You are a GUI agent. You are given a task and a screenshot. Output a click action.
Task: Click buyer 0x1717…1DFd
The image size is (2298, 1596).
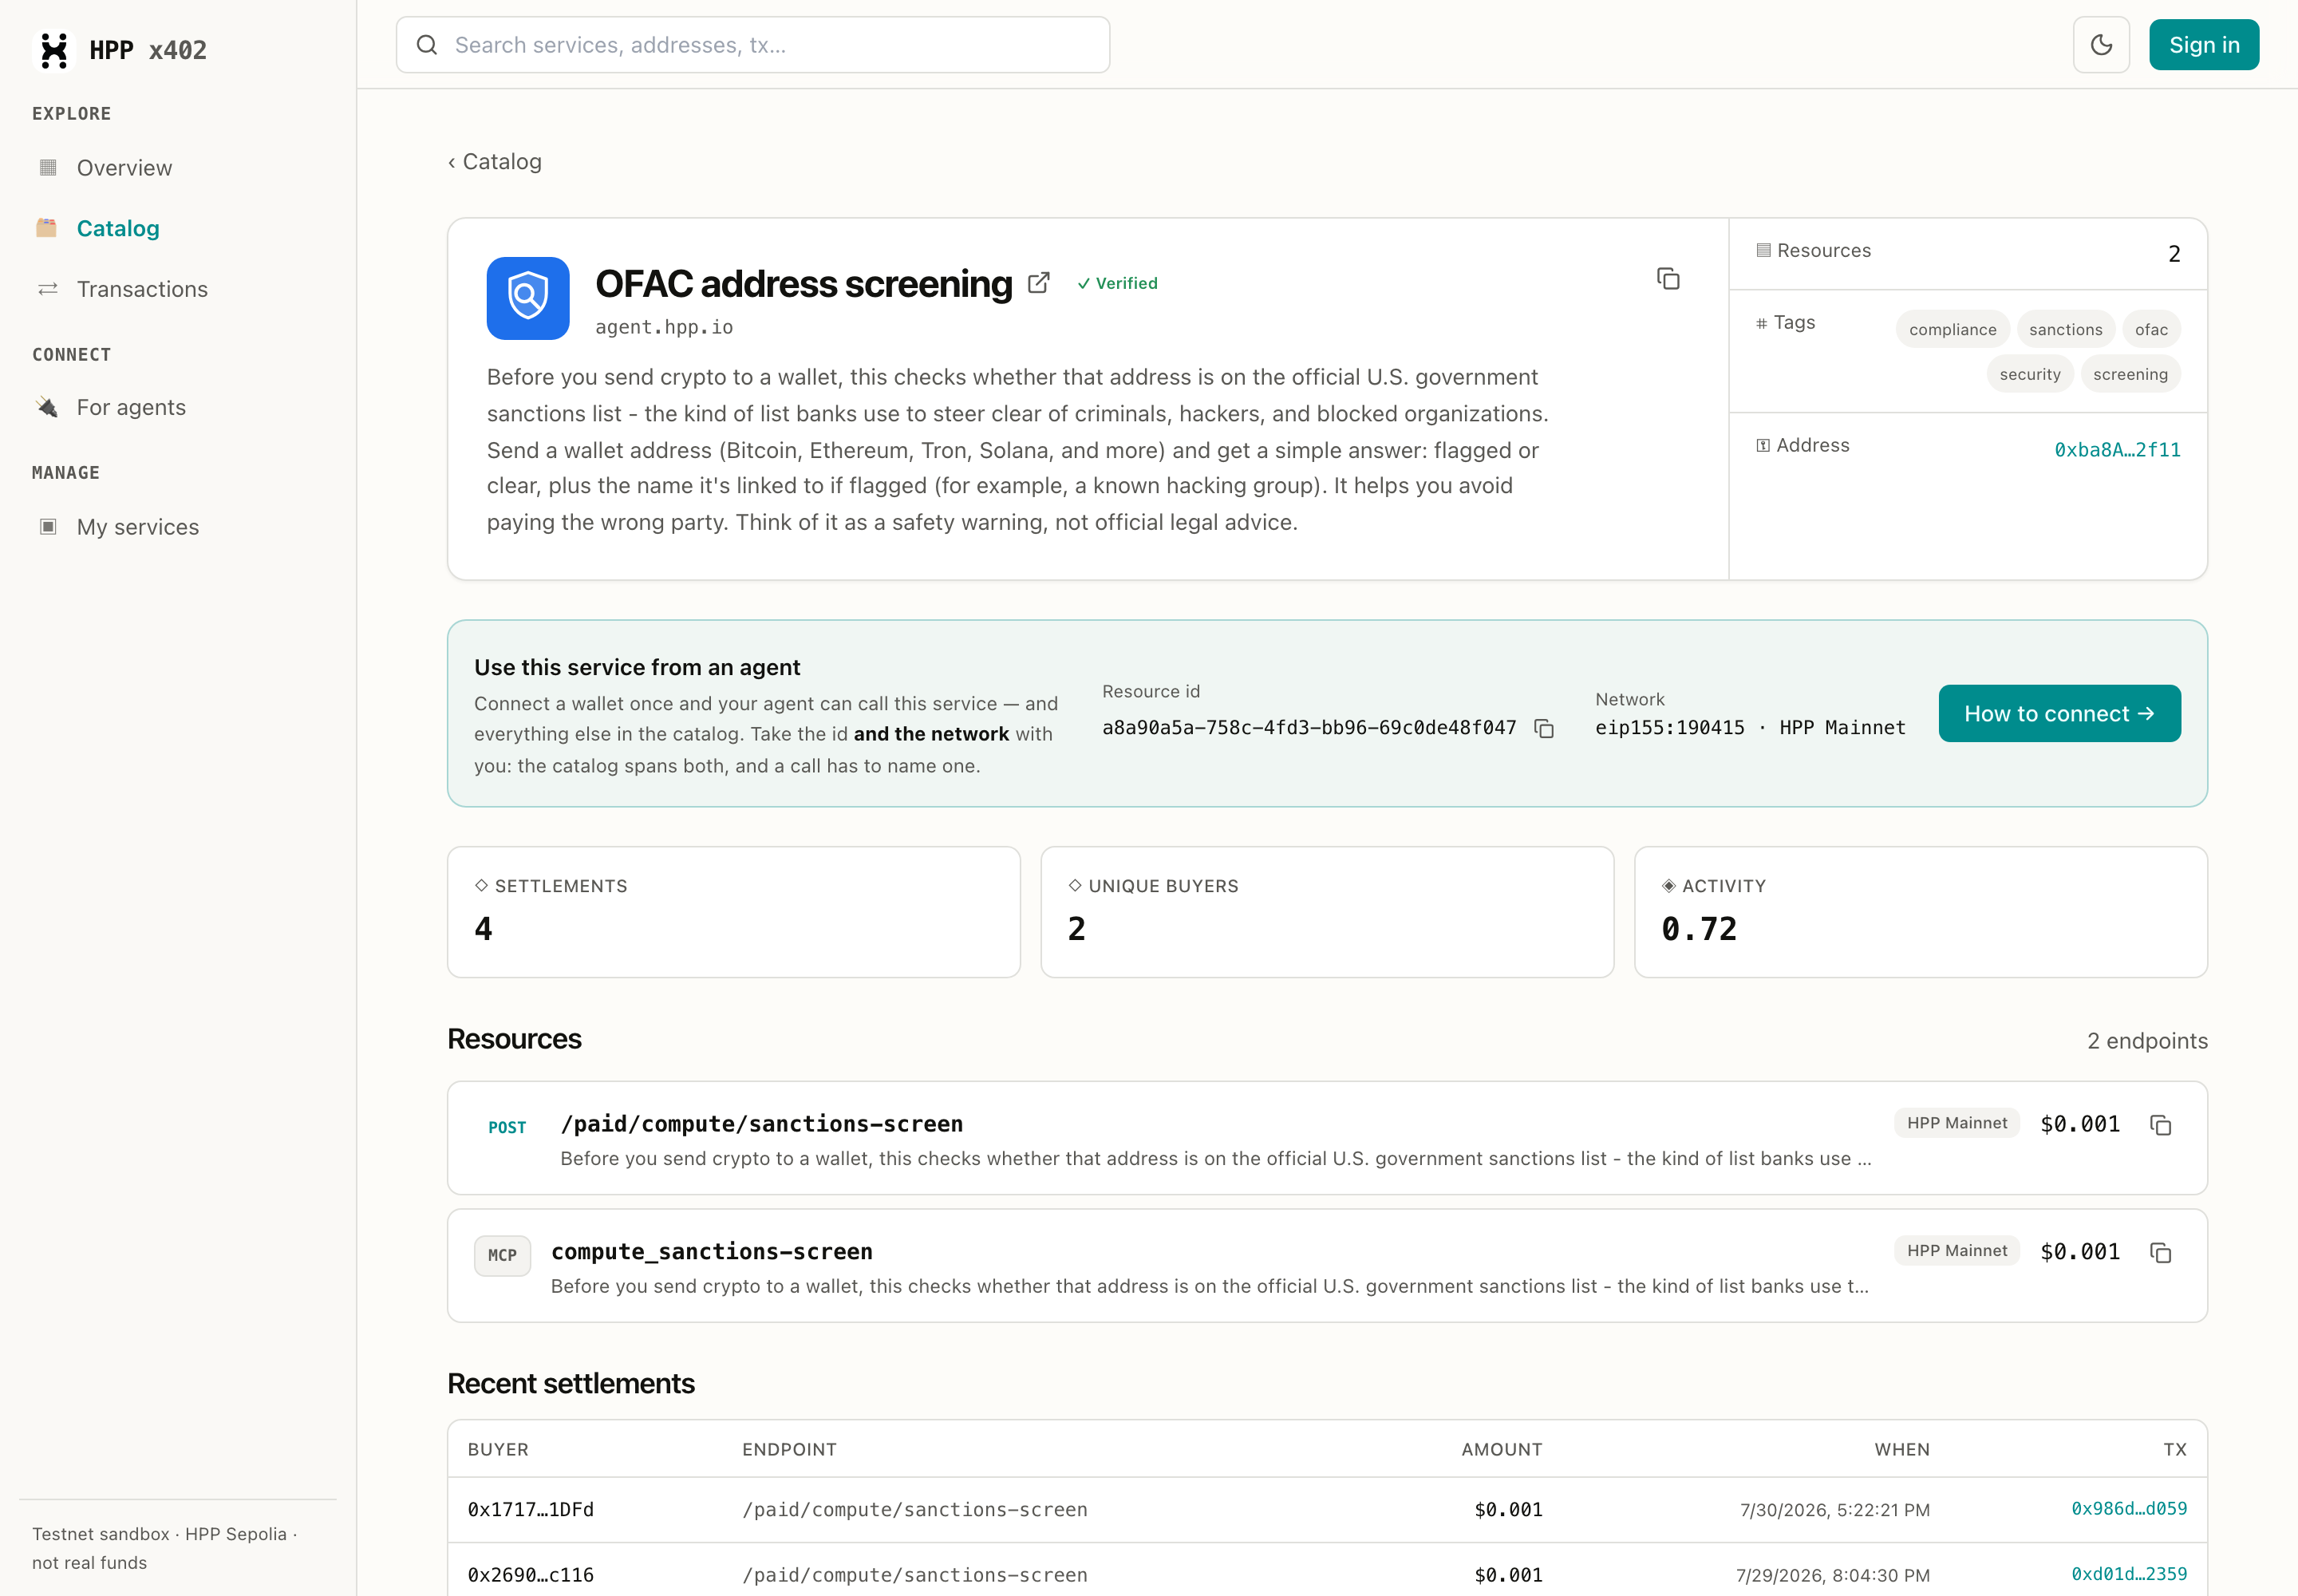pyautogui.click(x=531, y=1510)
